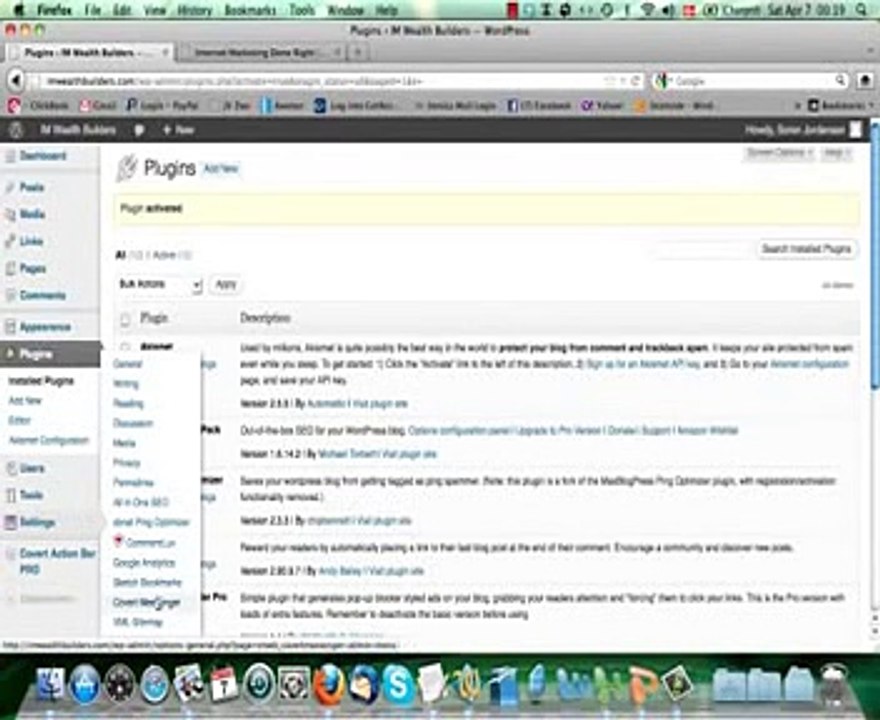Viewport: 880px width, 720px height.
Task: Open Editor under Plugins sidebar
Action: coord(19,420)
